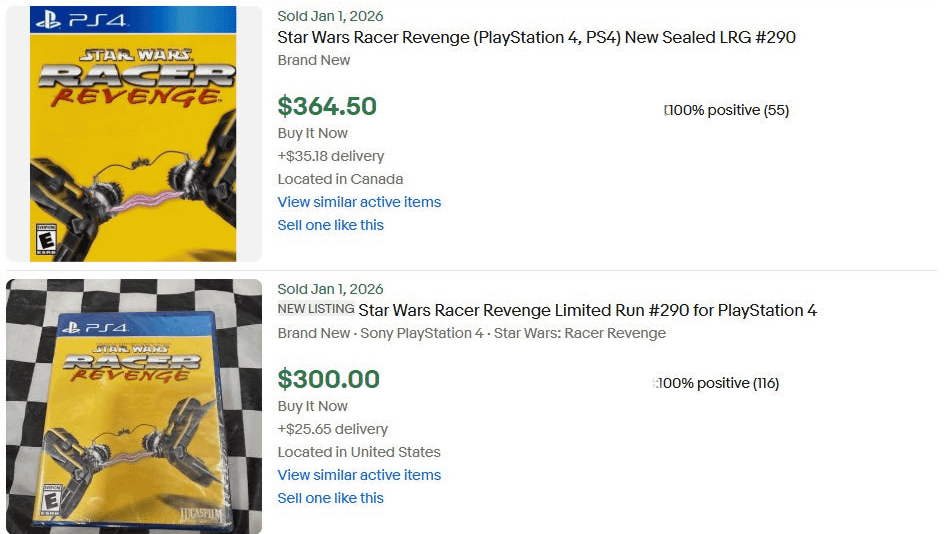Open the 'Limited Run #290 for PlayStation 4' listing title

click(587, 310)
